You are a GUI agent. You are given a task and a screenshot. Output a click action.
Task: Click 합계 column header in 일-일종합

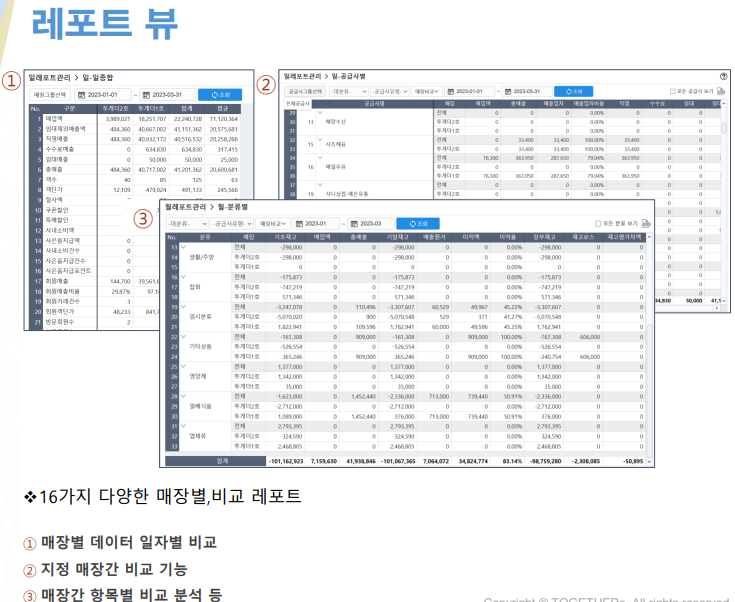187,109
